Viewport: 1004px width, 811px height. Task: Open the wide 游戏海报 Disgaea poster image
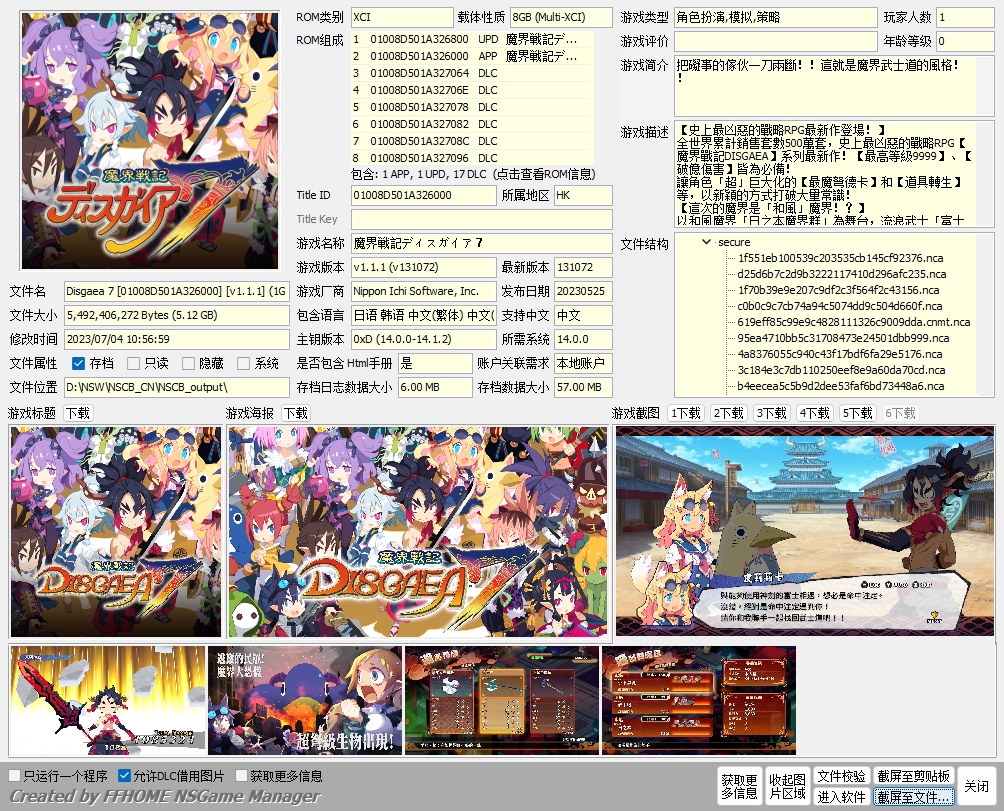point(417,532)
